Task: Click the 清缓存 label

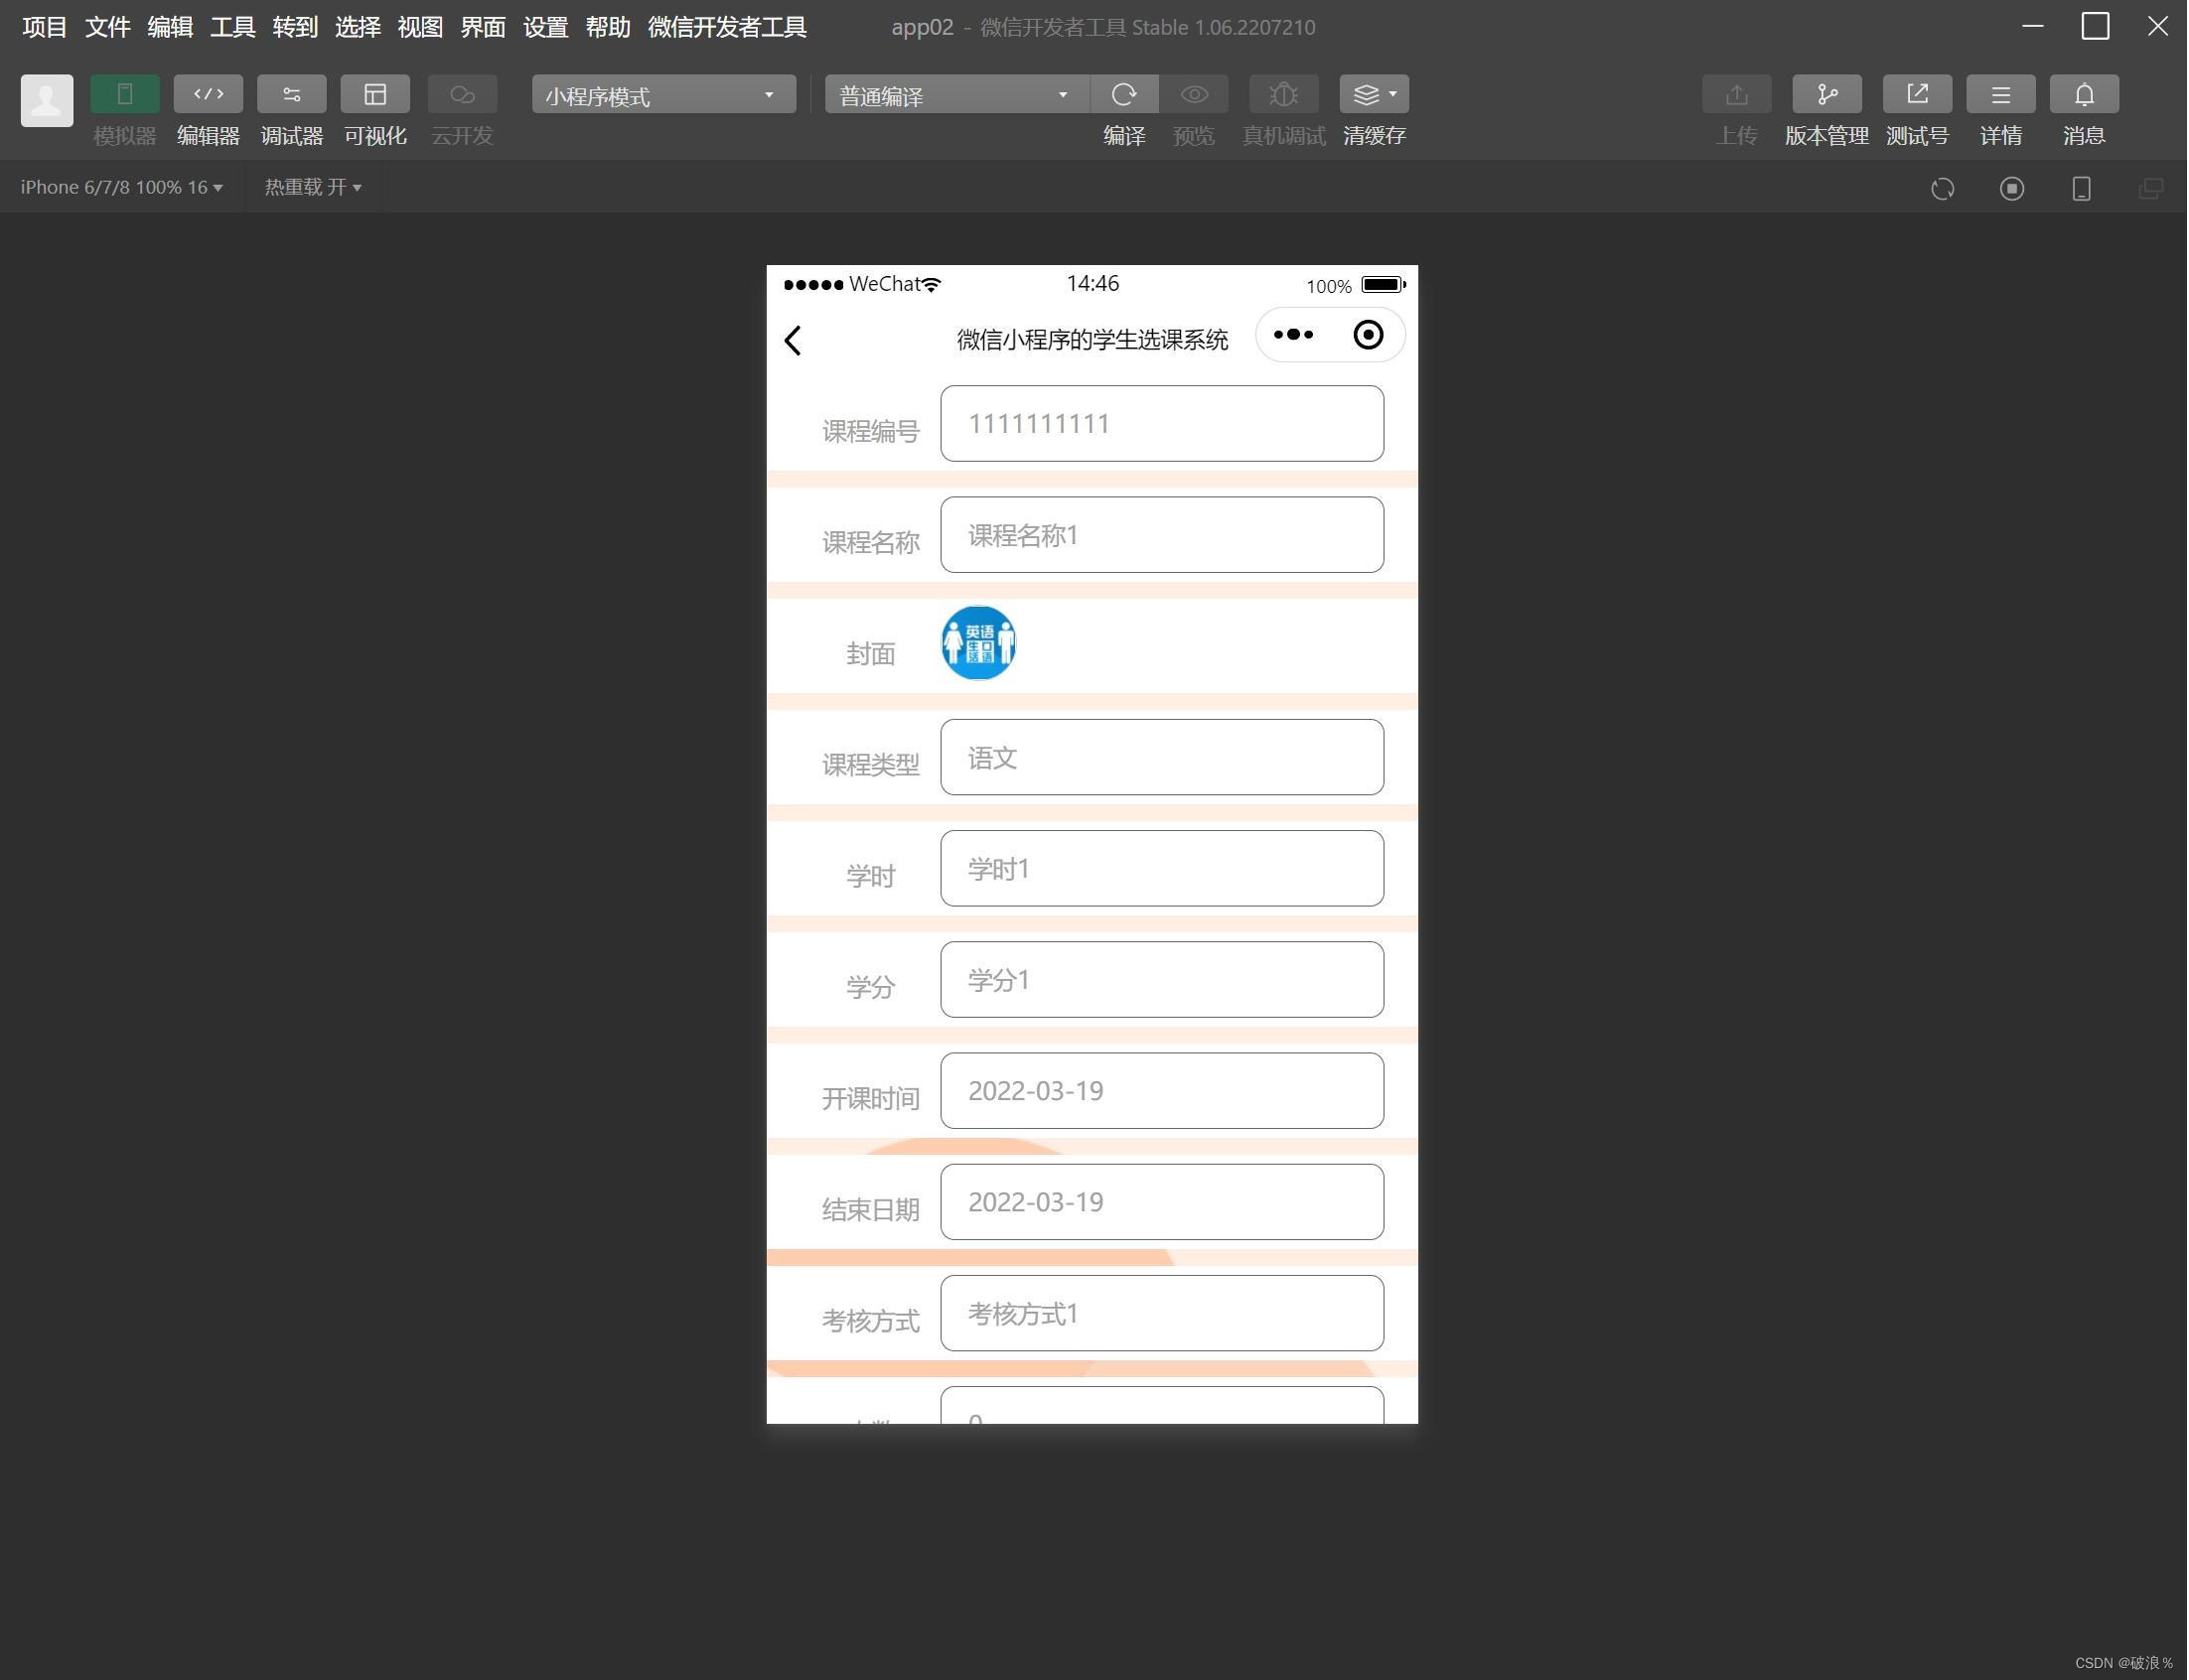Action: 1375,136
